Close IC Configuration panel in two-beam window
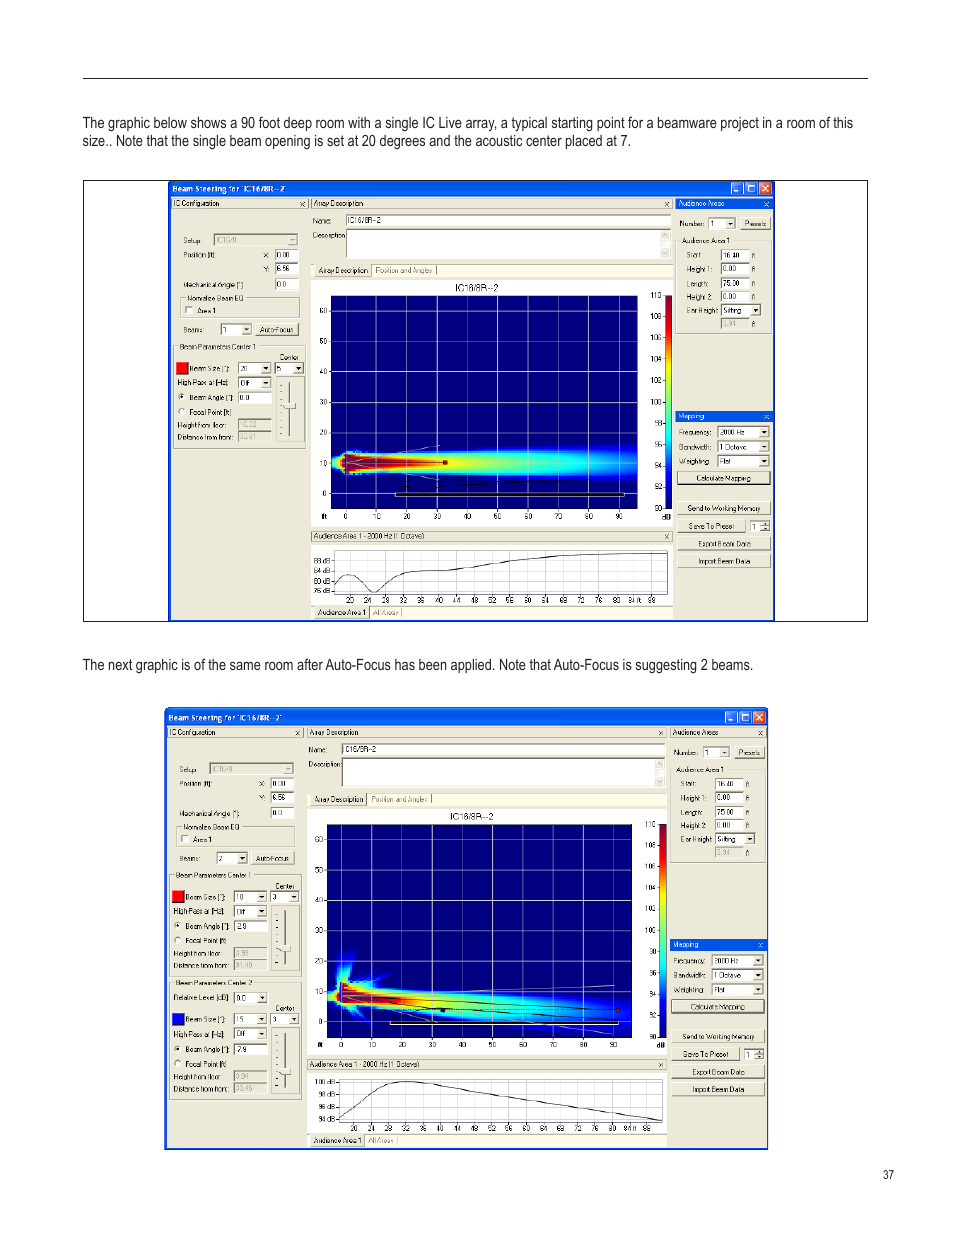 point(298,733)
